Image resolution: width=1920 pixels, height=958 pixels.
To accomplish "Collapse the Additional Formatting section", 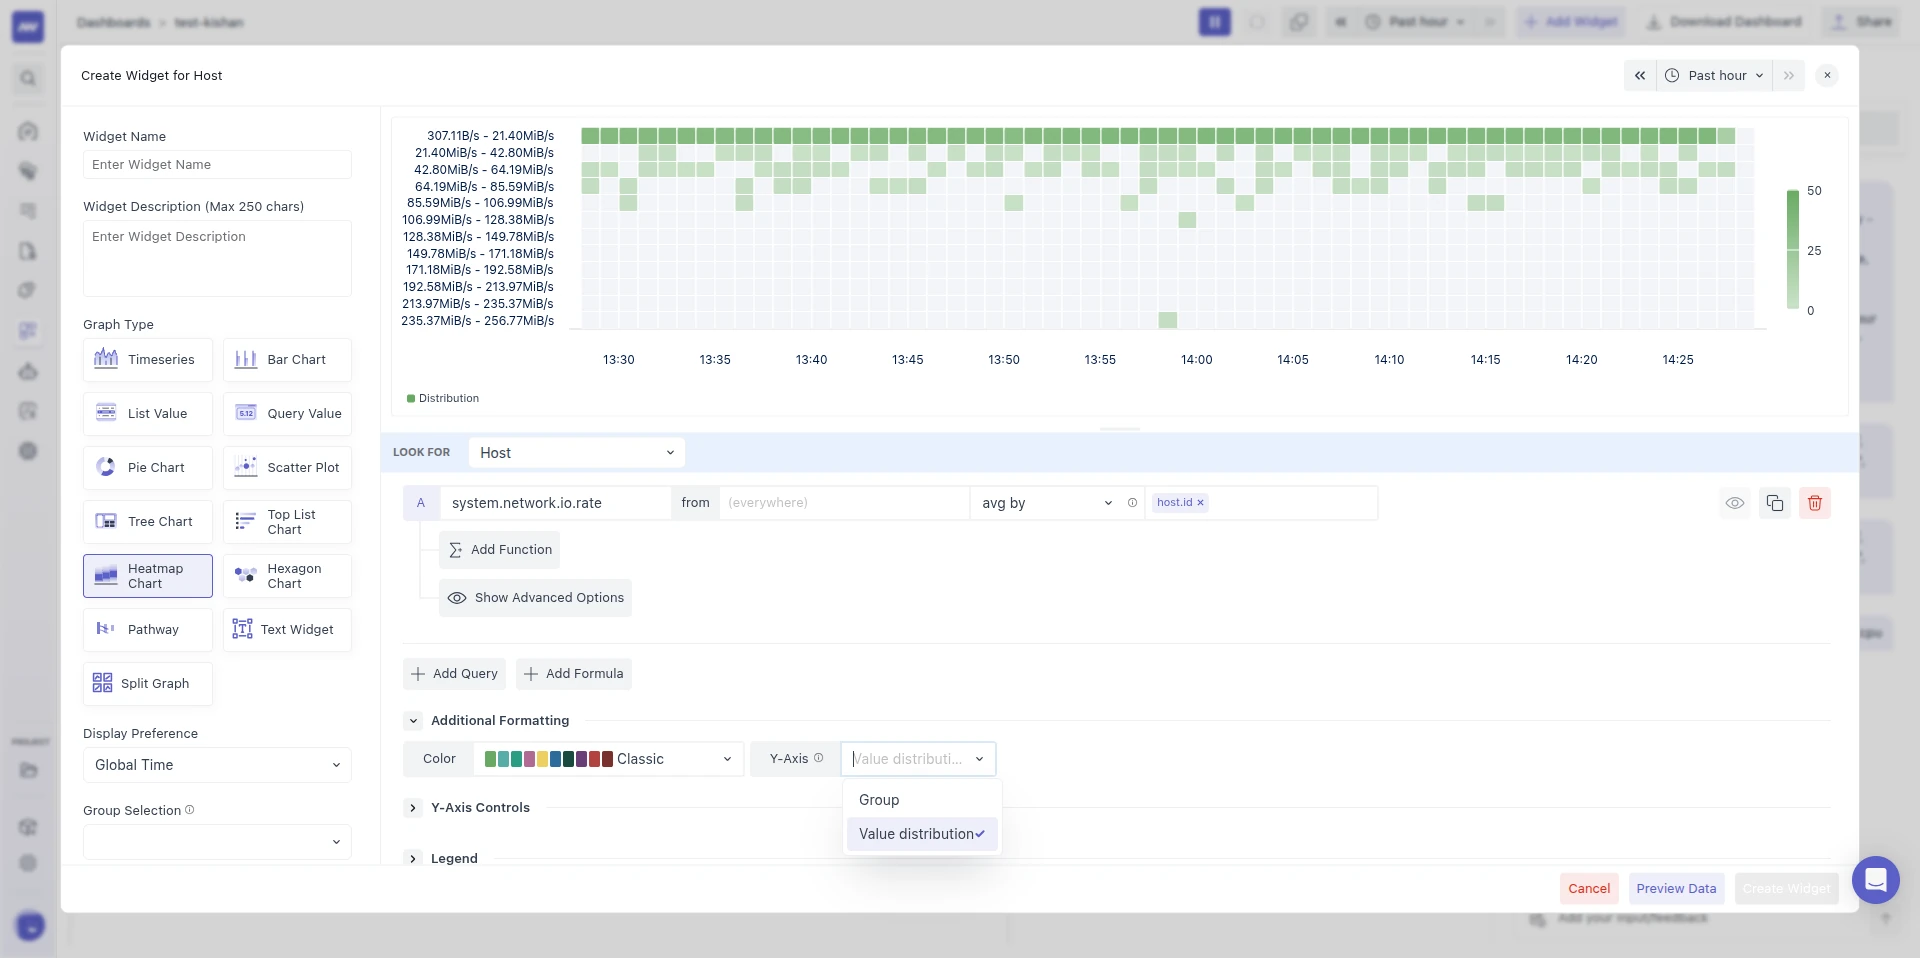I will [413, 721].
